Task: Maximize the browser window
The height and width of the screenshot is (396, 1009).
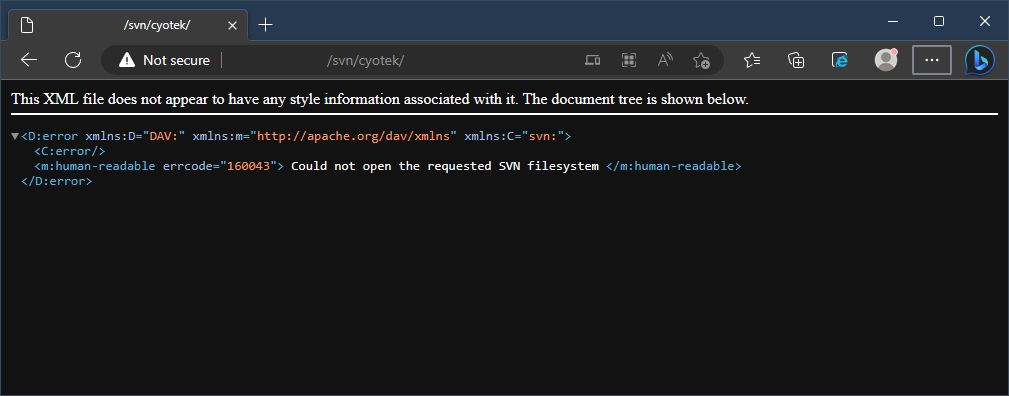Action: pos(938,21)
